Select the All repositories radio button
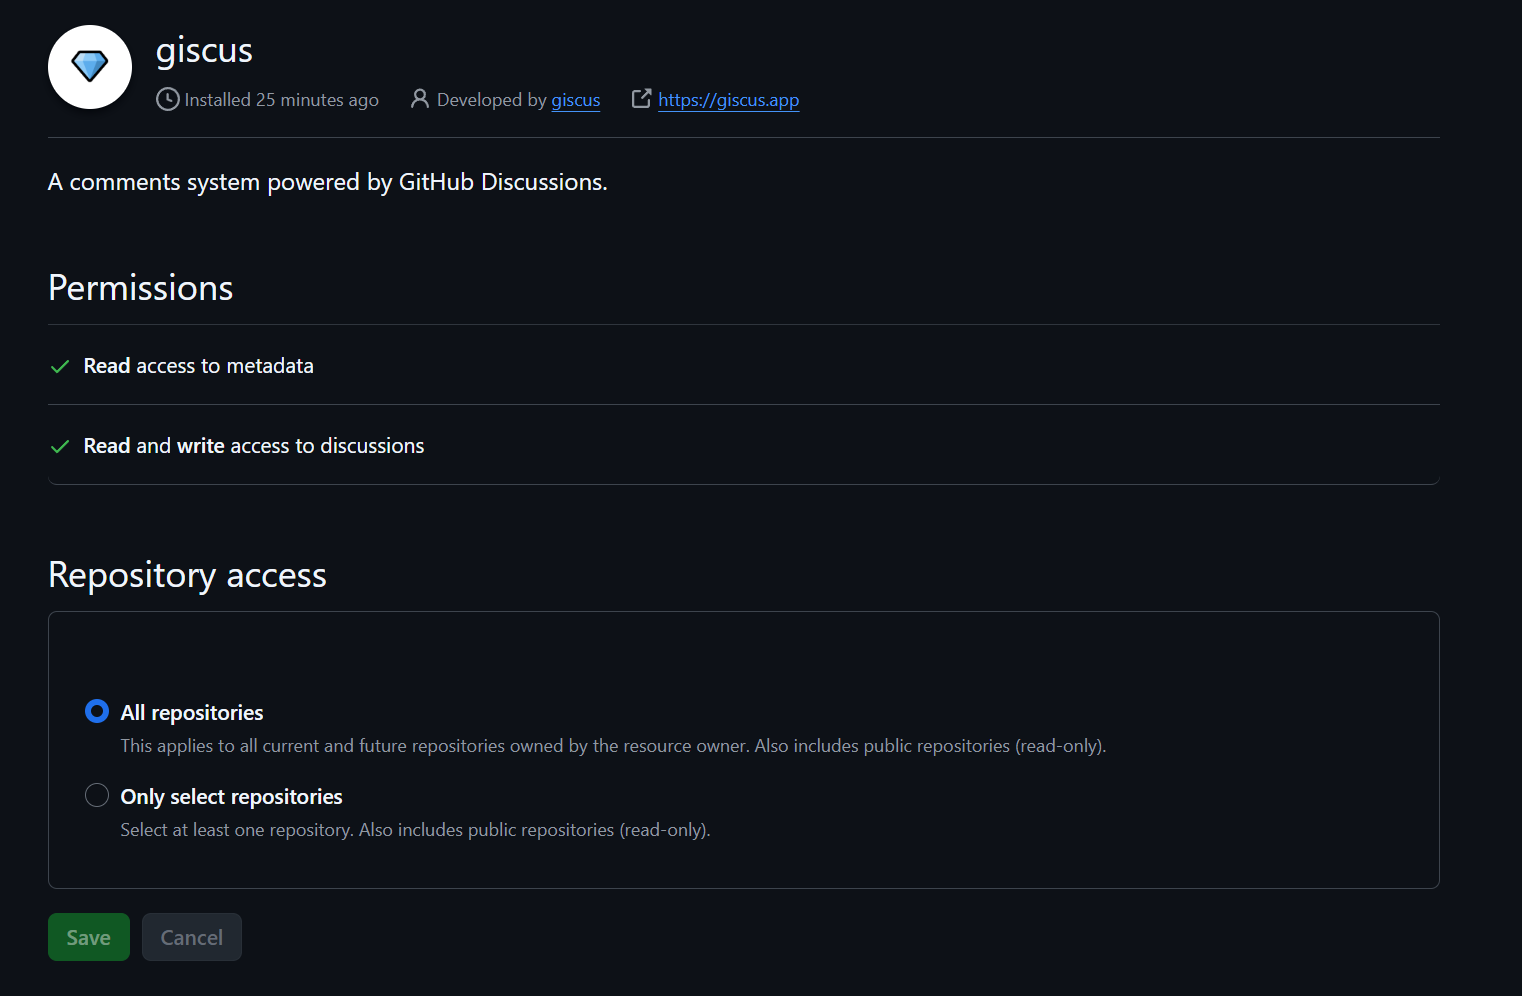This screenshot has width=1522, height=996. [x=97, y=711]
